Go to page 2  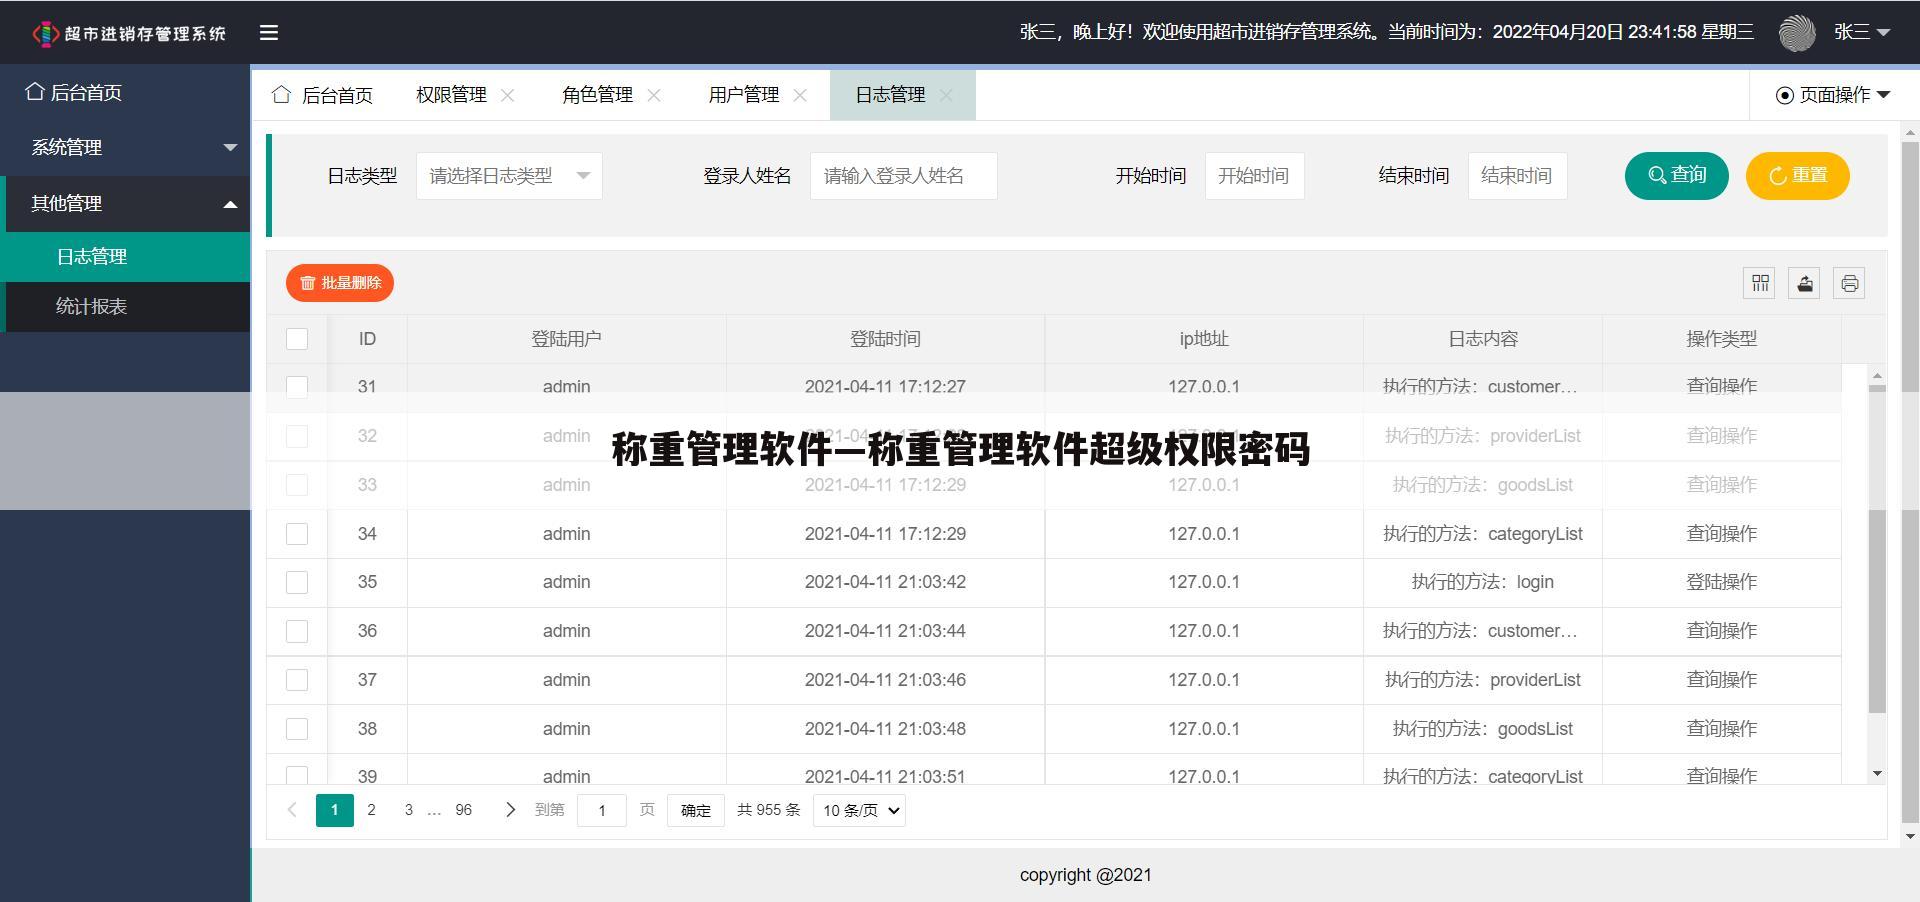[x=372, y=810]
